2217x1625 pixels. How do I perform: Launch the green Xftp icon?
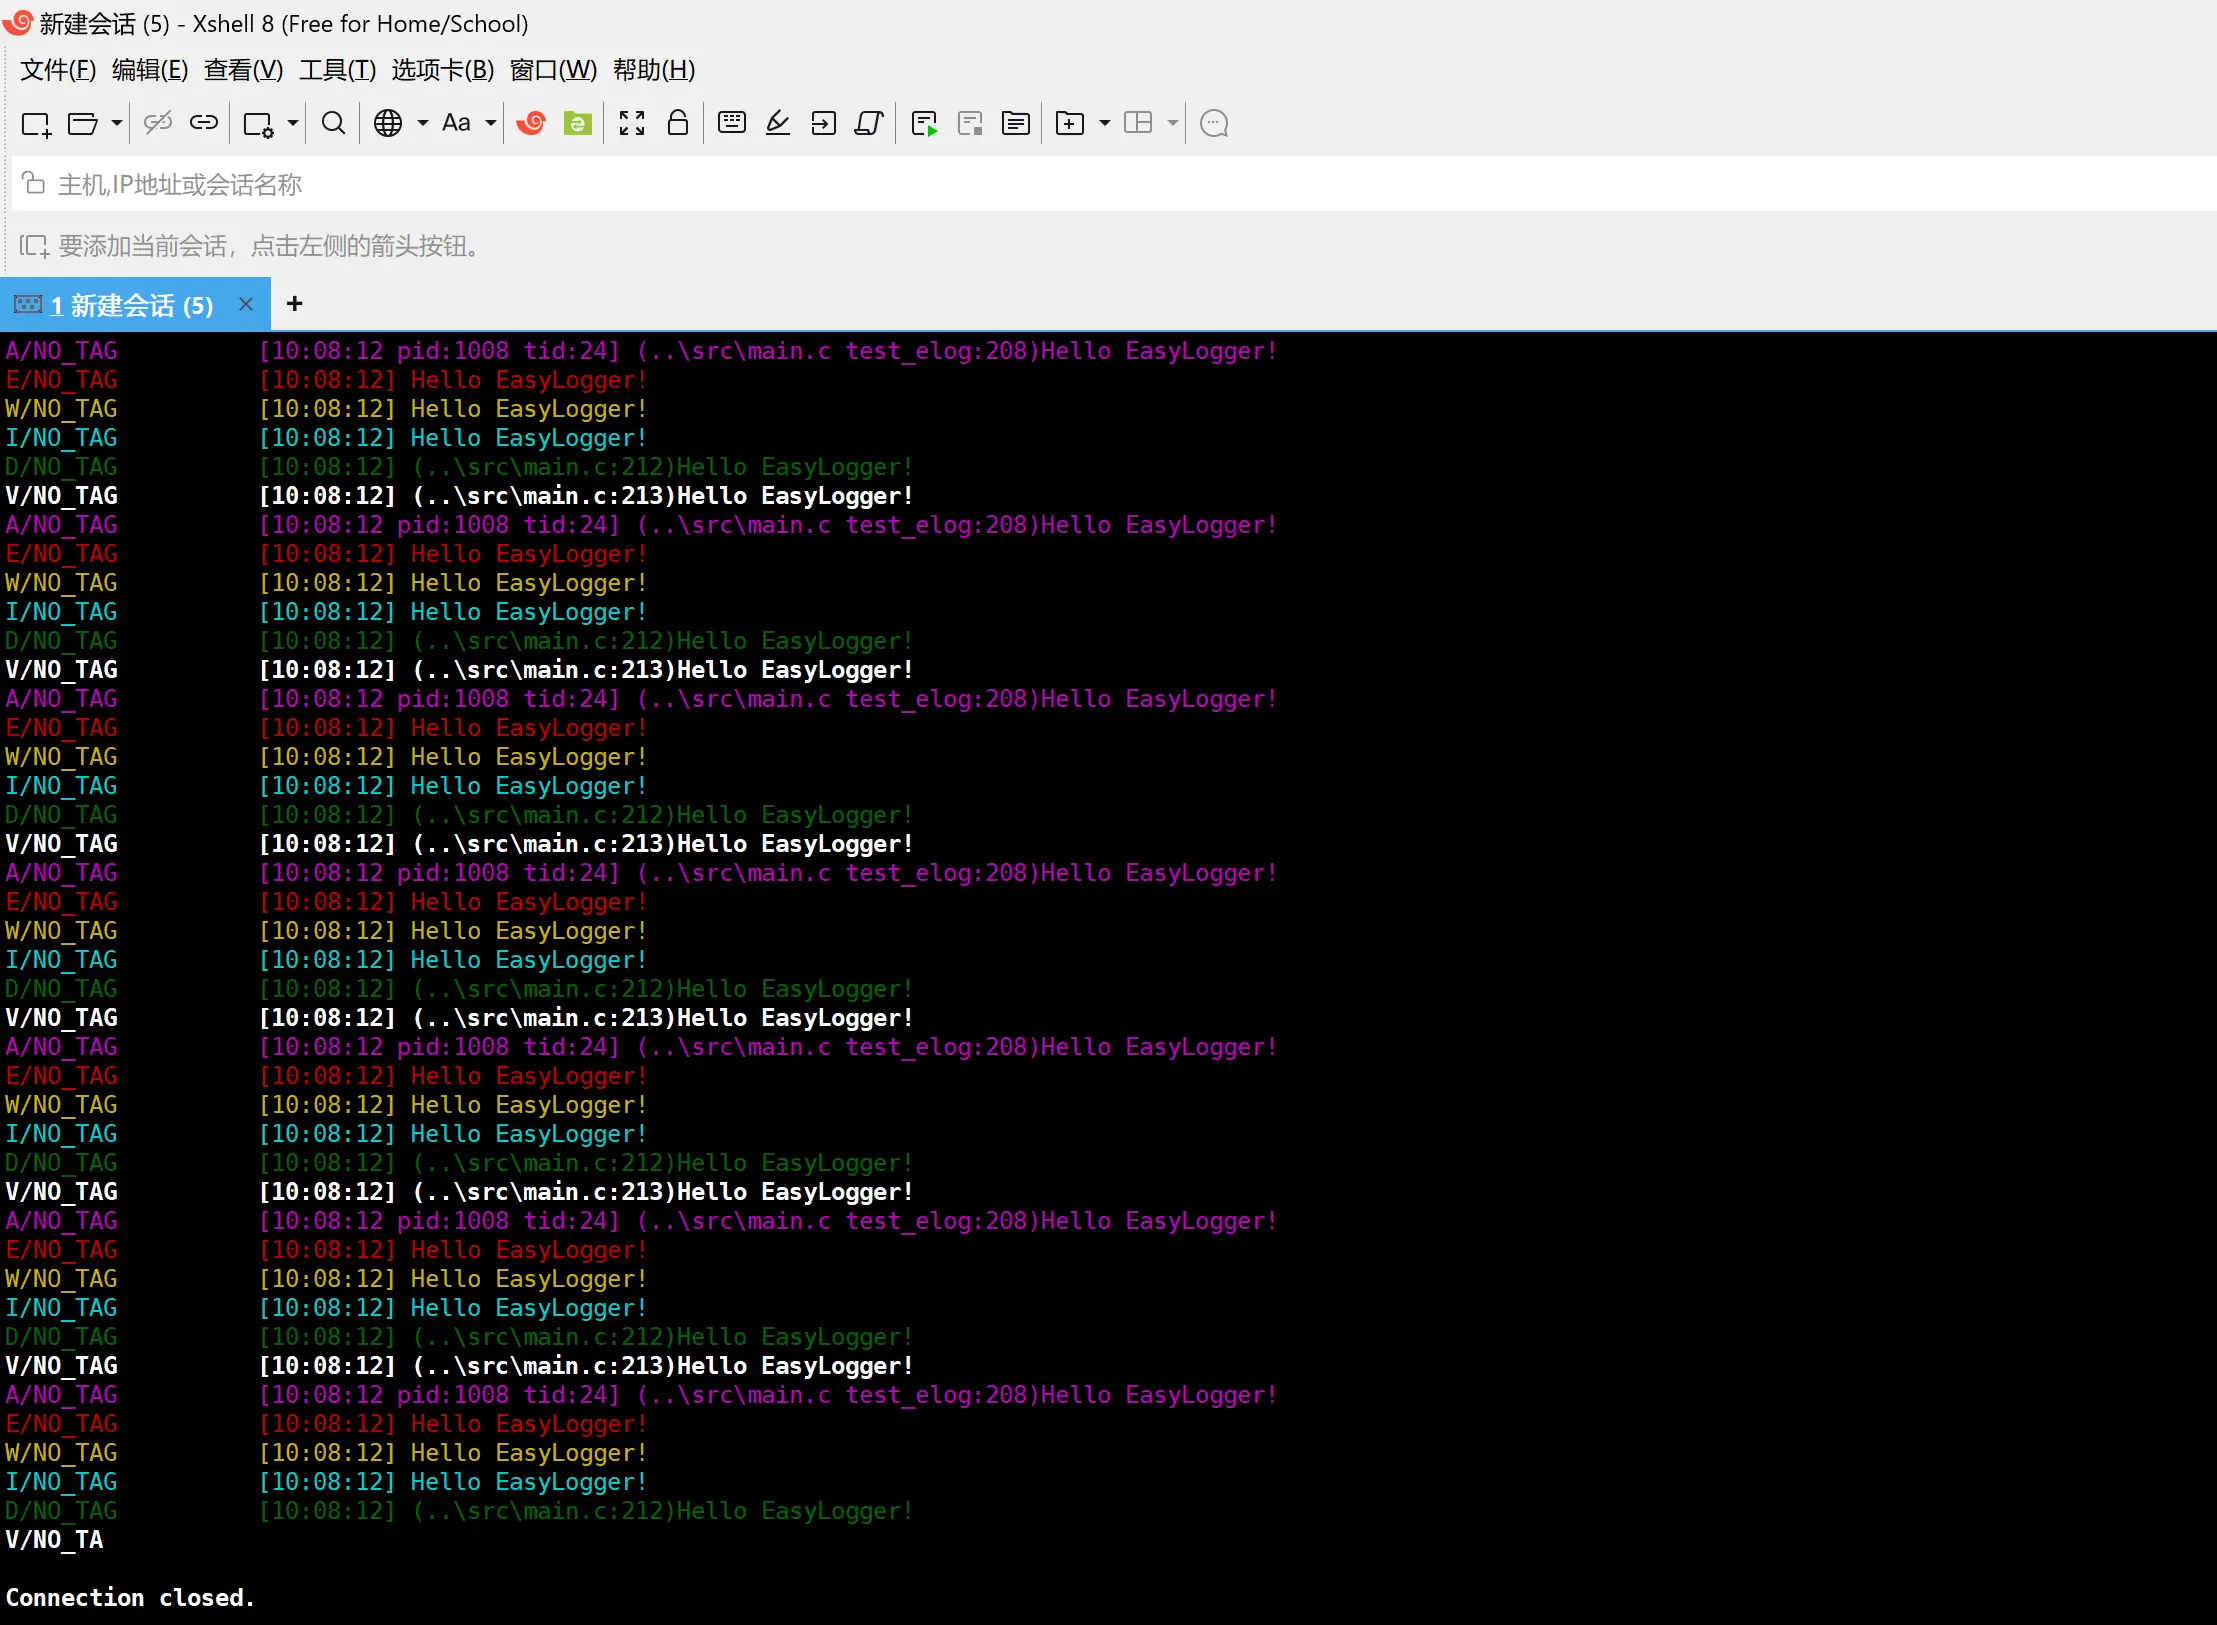(578, 123)
